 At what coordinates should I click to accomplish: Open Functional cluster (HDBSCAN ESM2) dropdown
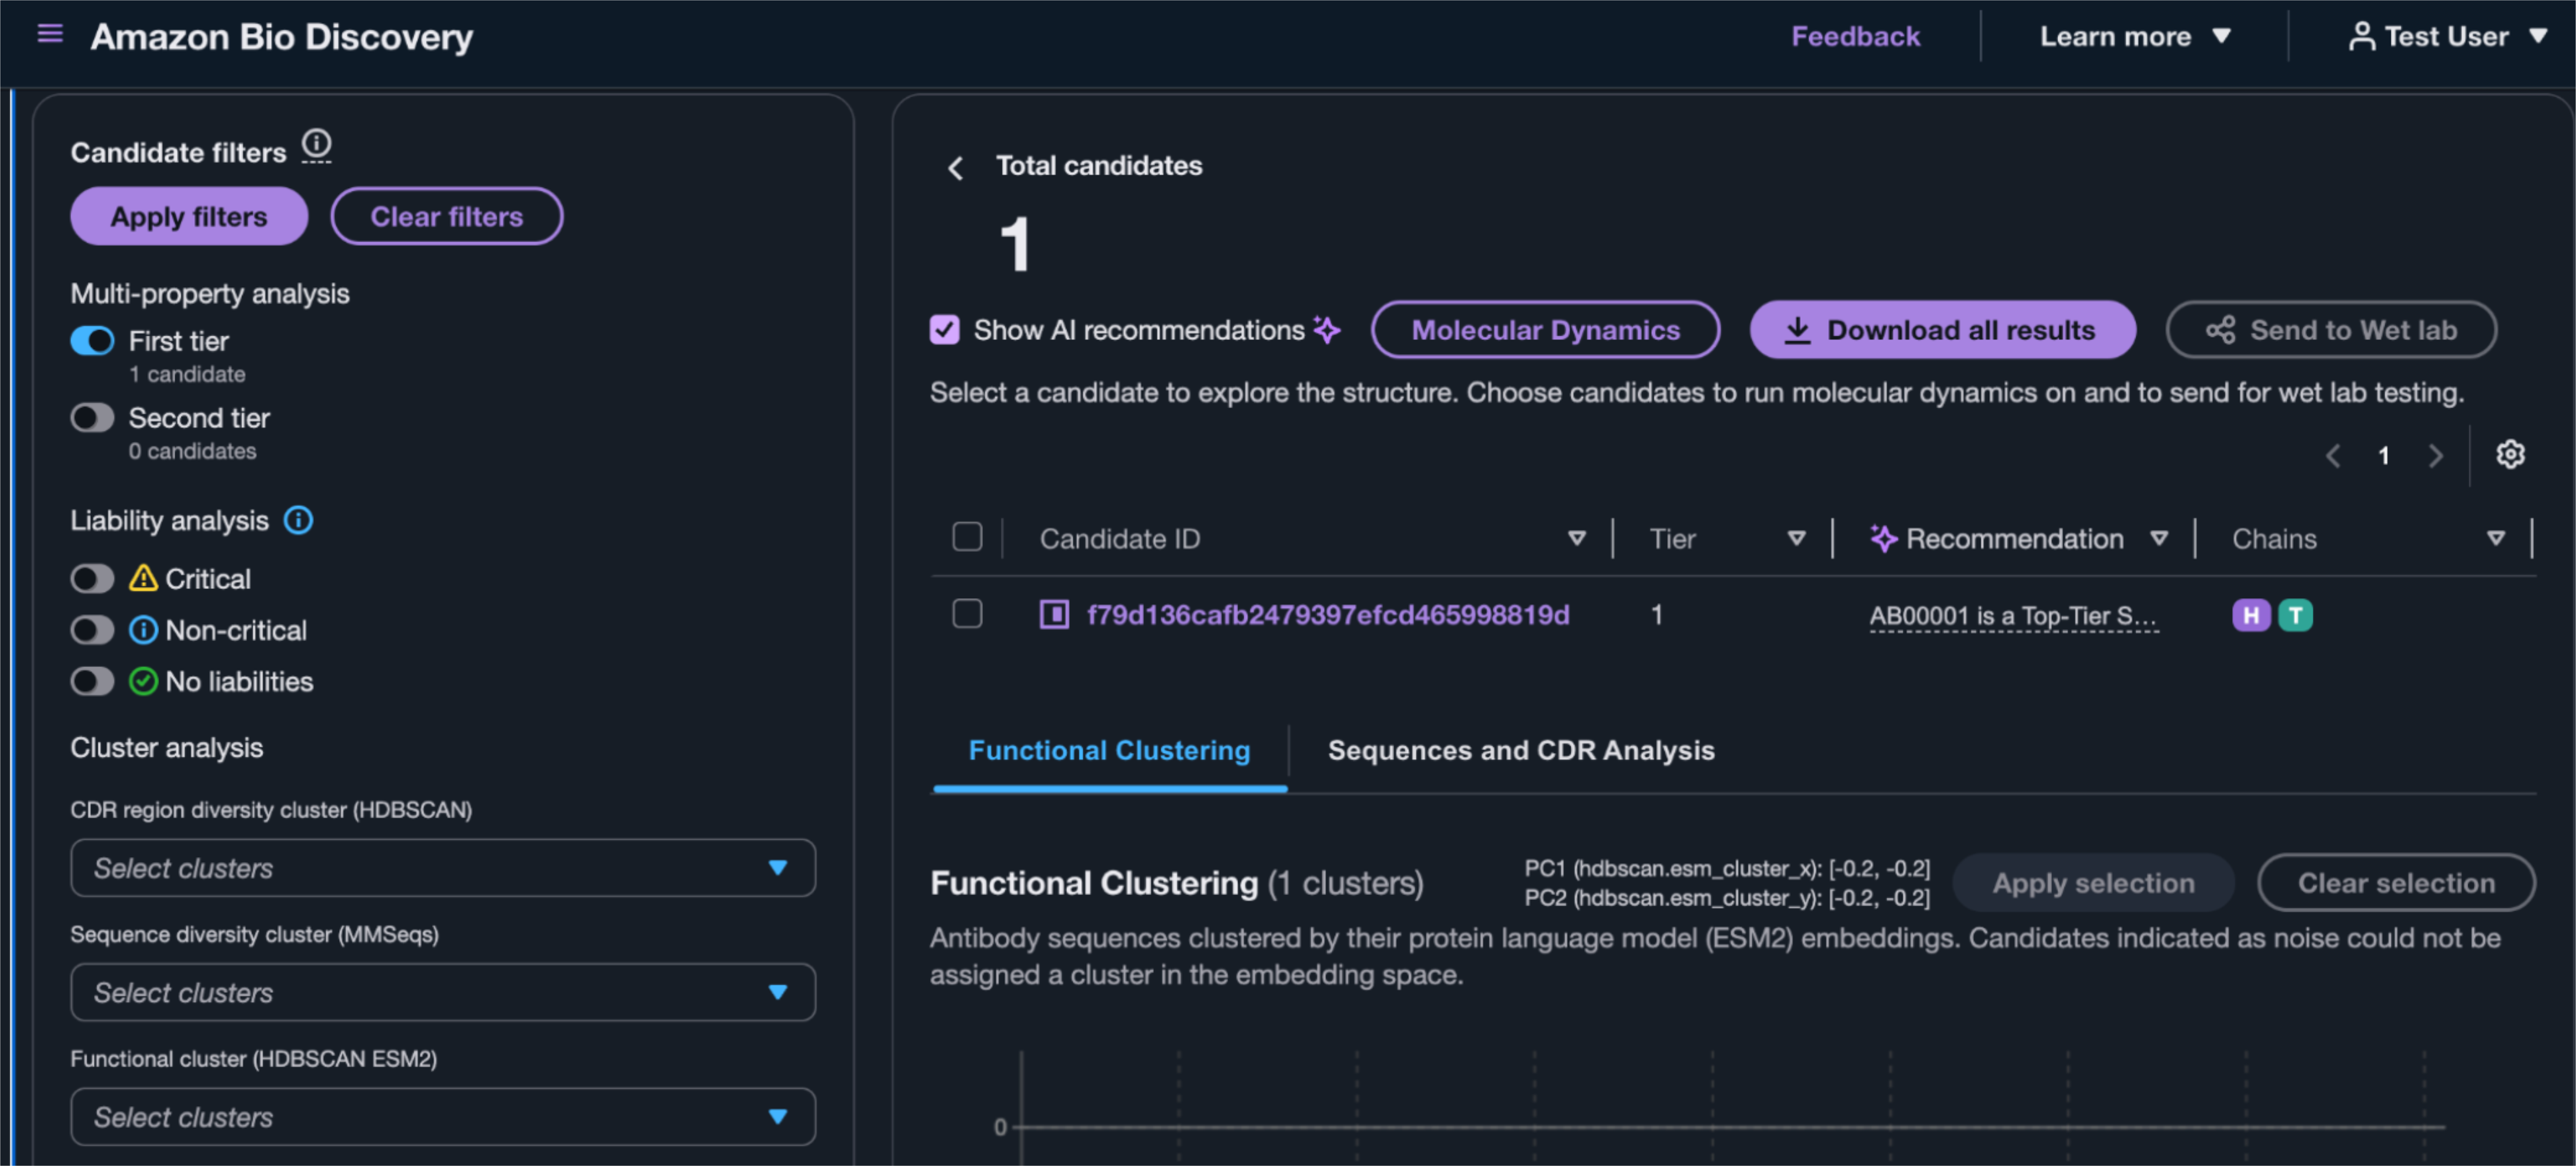coord(443,1116)
